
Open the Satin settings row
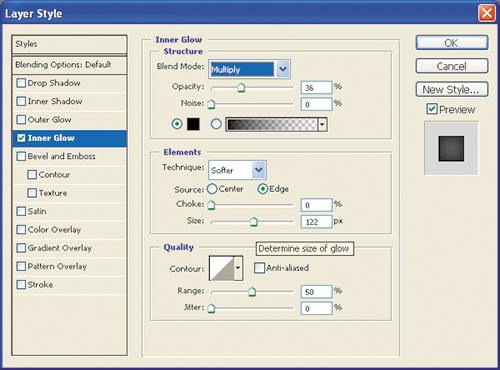[69, 212]
